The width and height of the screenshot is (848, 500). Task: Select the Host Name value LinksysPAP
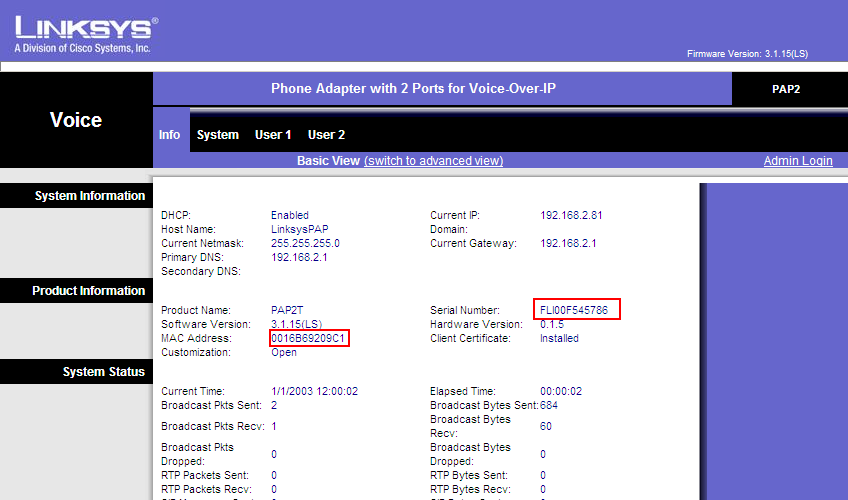pyautogui.click(x=300, y=229)
